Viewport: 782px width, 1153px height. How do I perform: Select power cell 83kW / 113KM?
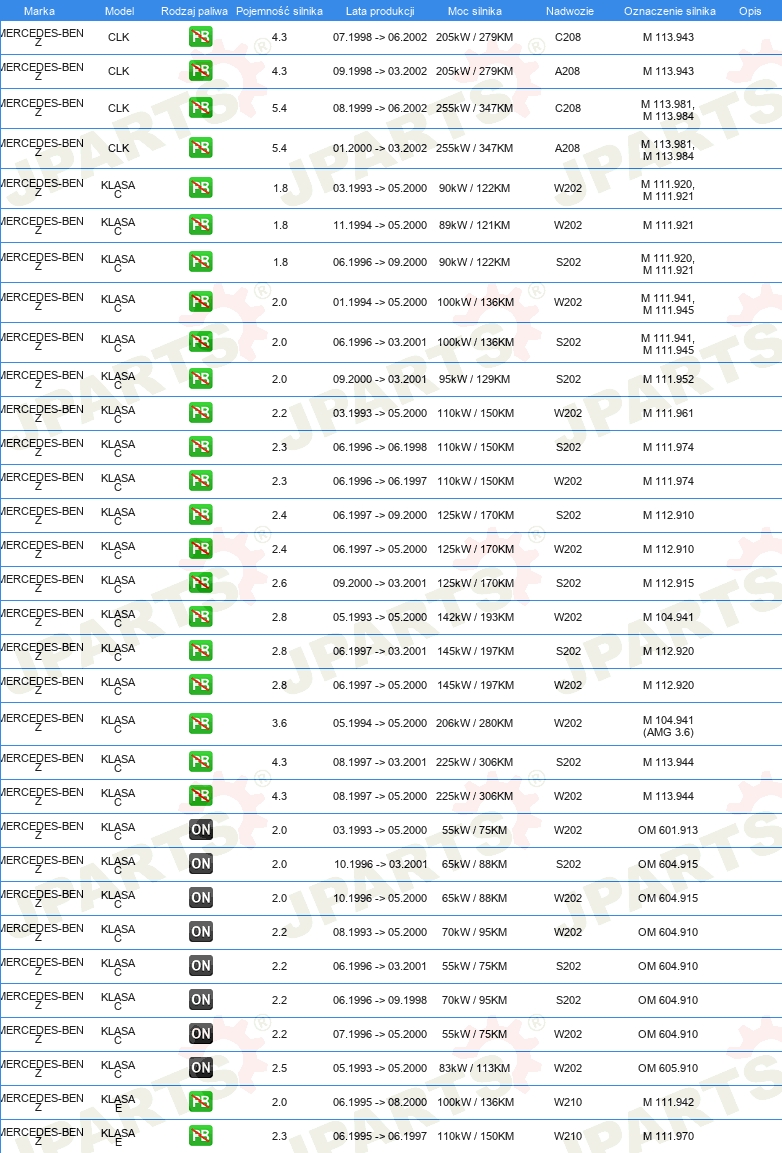474,1068
